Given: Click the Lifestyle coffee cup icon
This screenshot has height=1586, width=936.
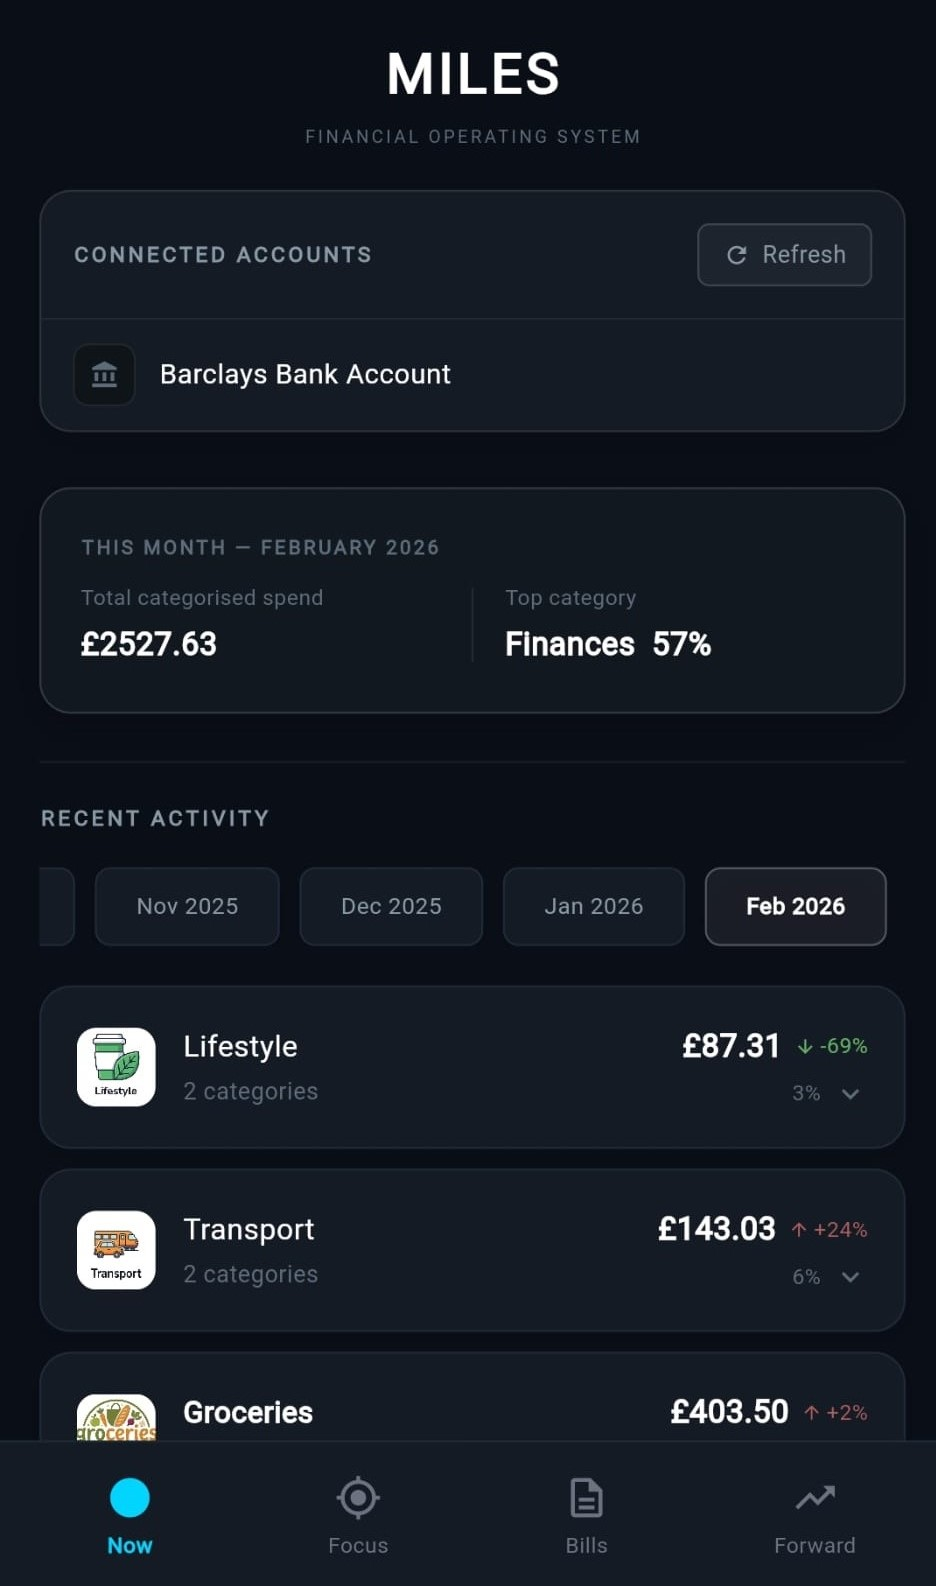Looking at the screenshot, I should [x=116, y=1066].
